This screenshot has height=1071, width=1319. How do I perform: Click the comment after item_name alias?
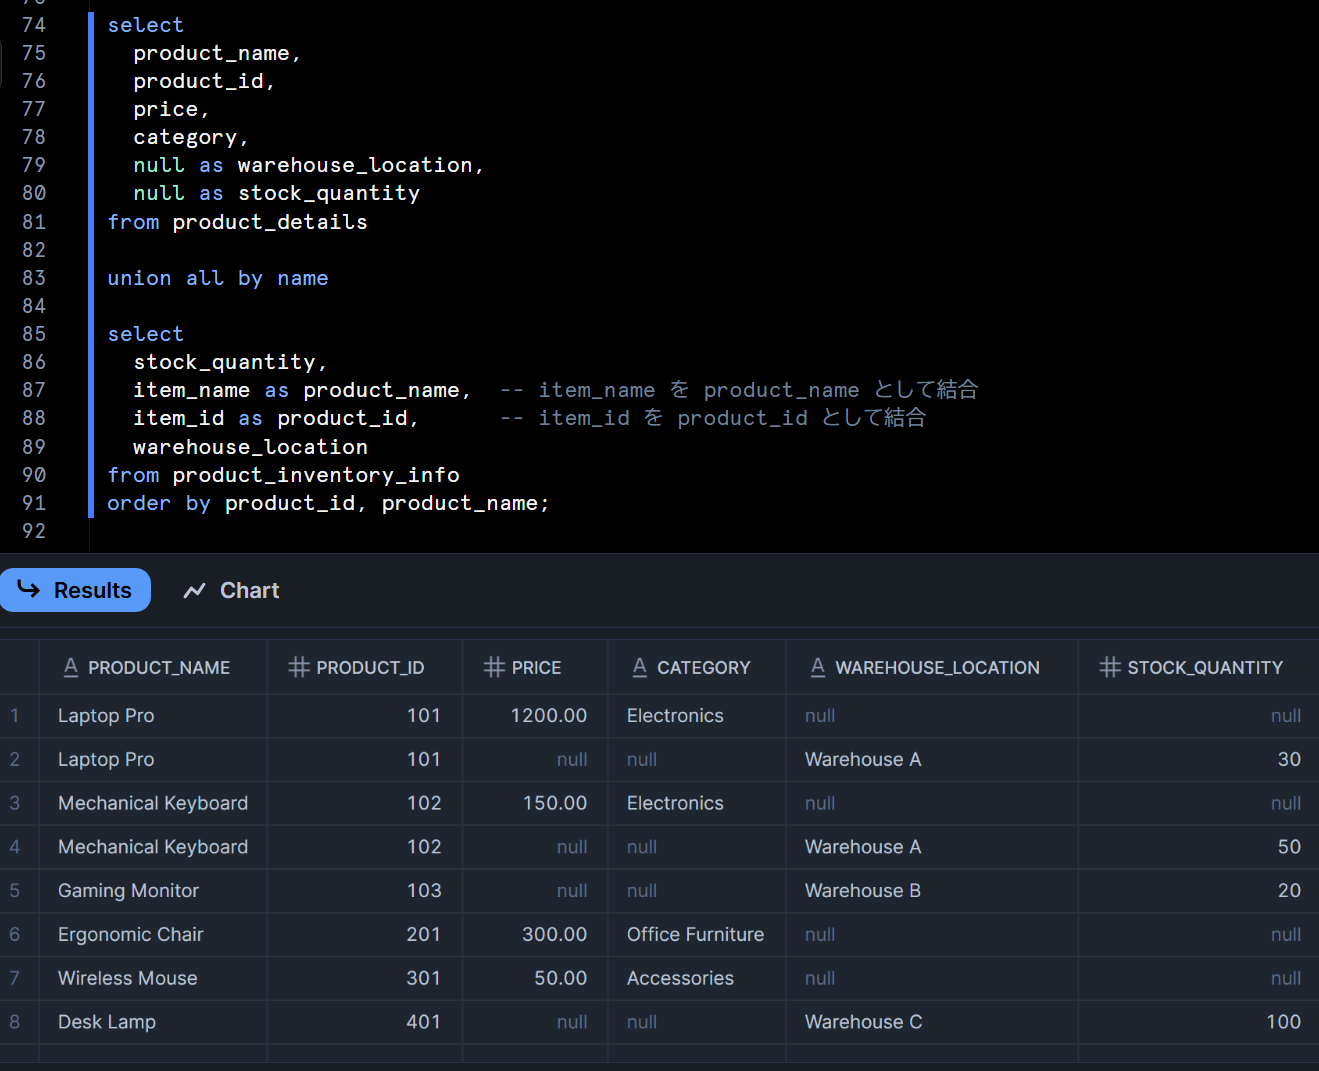pos(739,390)
